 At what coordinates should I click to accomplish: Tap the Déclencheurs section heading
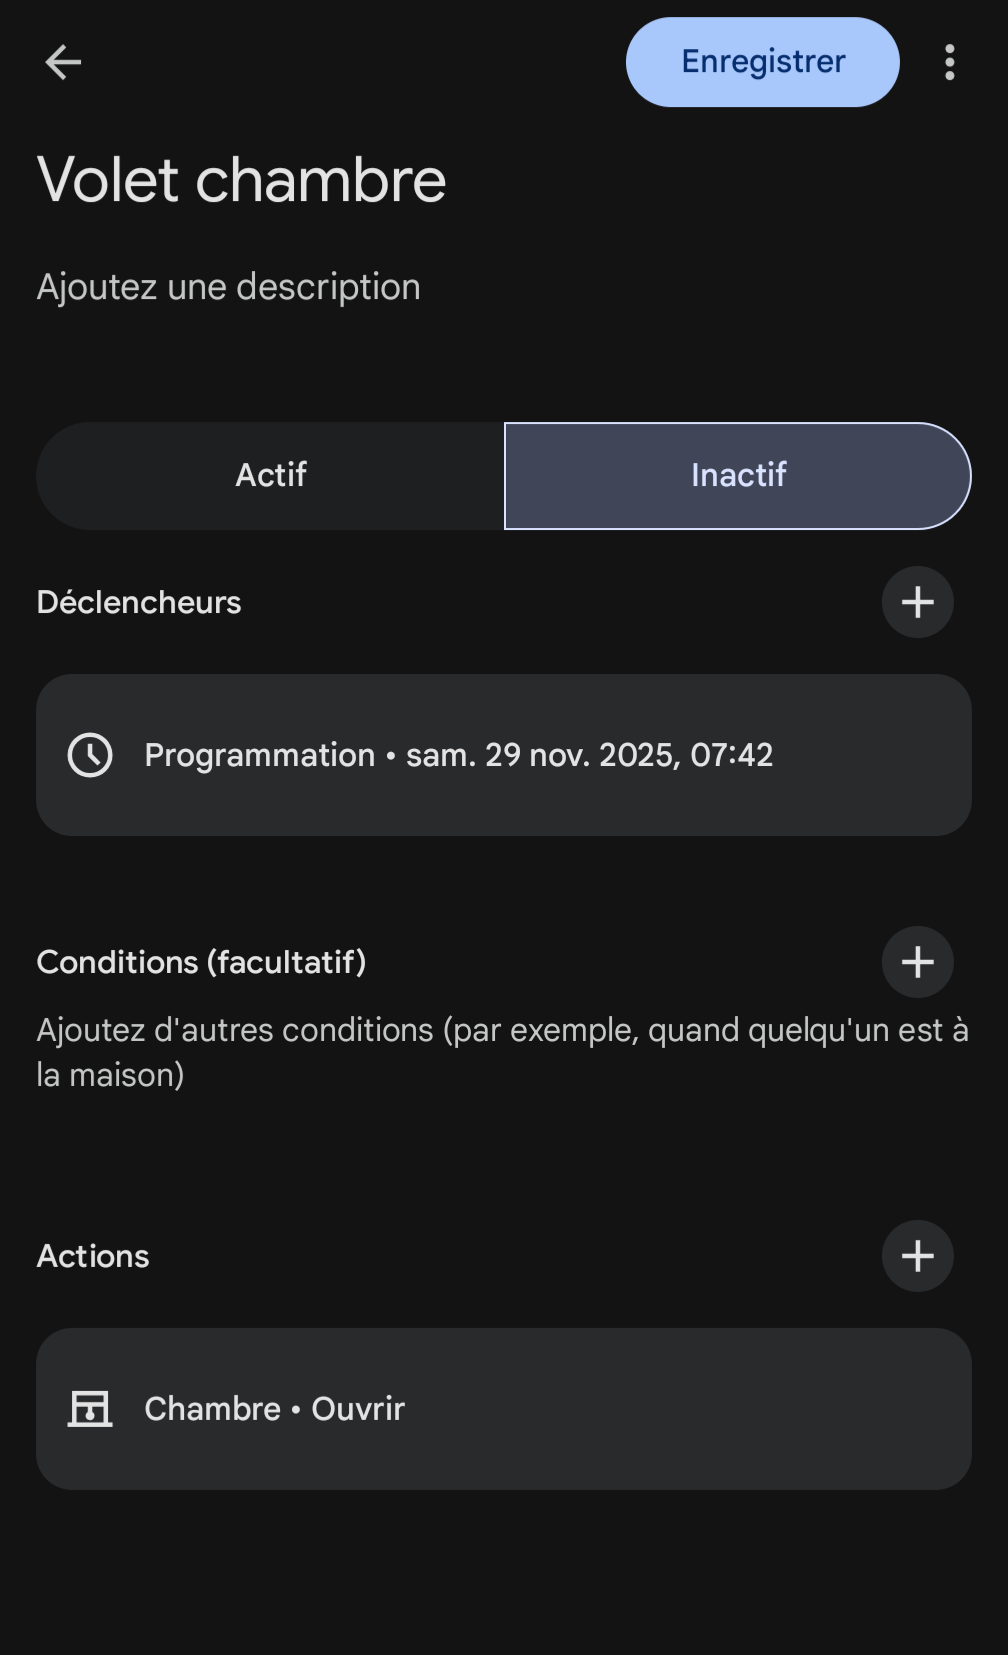[x=139, y=603]
